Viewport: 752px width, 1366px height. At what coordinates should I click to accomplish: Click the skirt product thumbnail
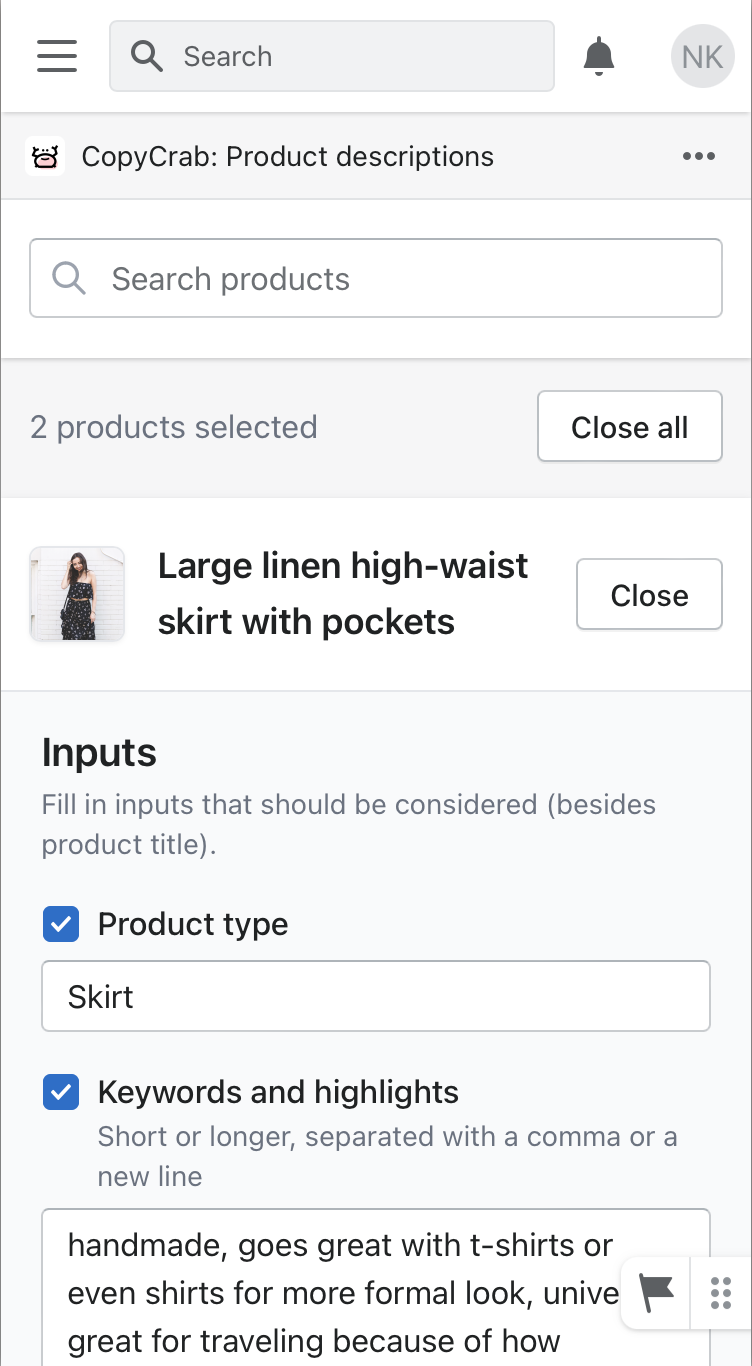77,594
